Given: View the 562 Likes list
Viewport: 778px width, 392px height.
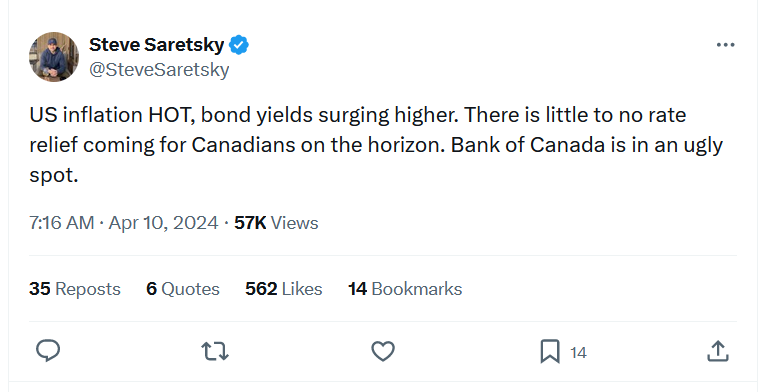Looking at the screenshot, I should (283, 289).
